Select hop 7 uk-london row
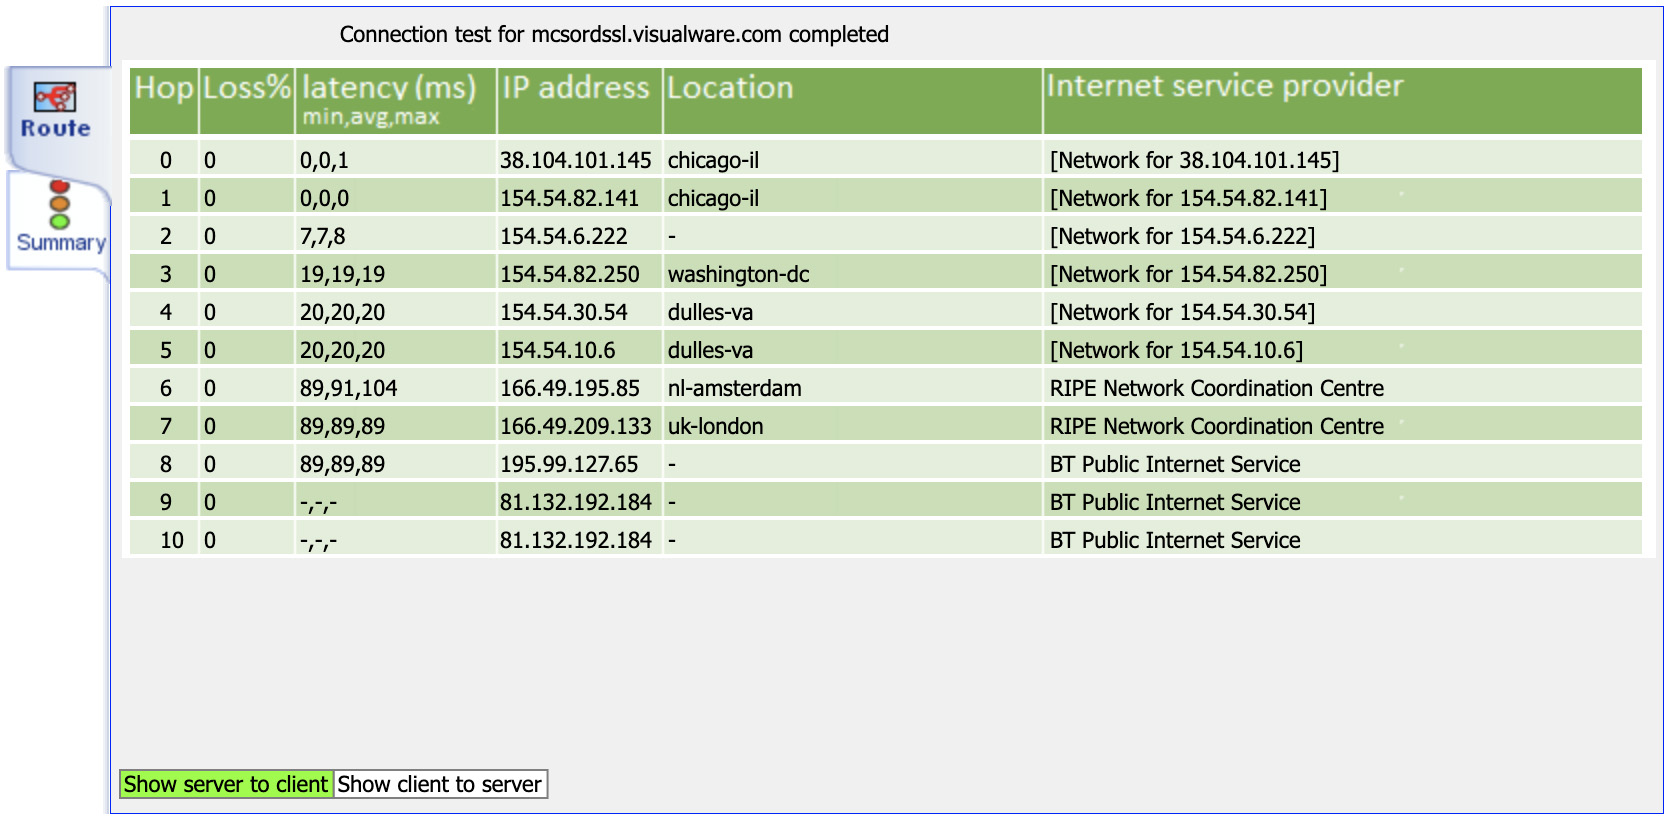1672x820 pixels. pyautogui.click(x=716, y=426)
